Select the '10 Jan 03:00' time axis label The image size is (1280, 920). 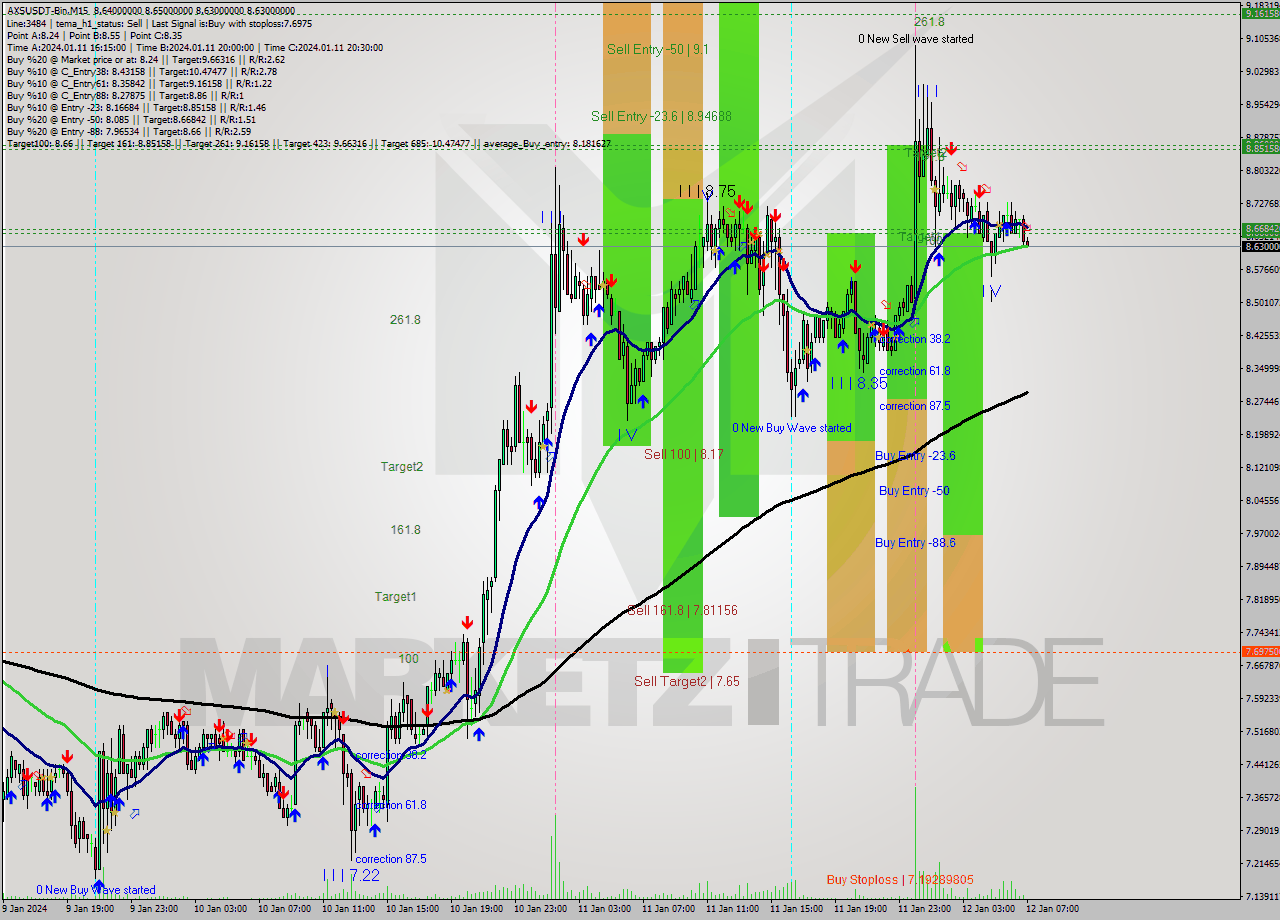point(220,909)
